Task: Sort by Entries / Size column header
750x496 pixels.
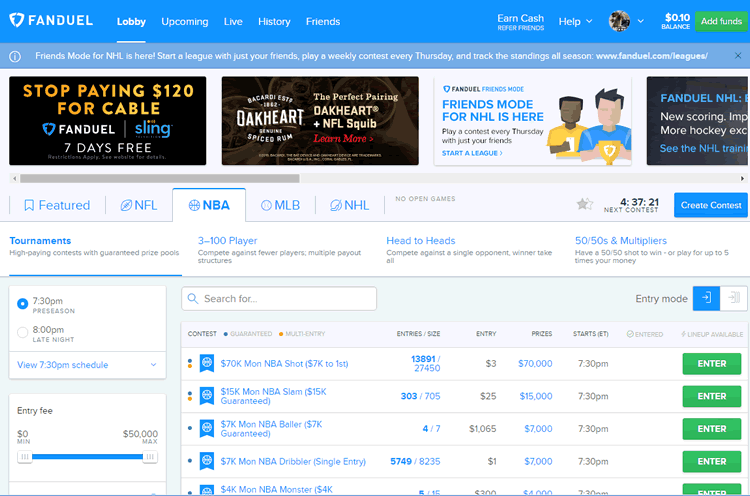Action: [x=418, y=334]
